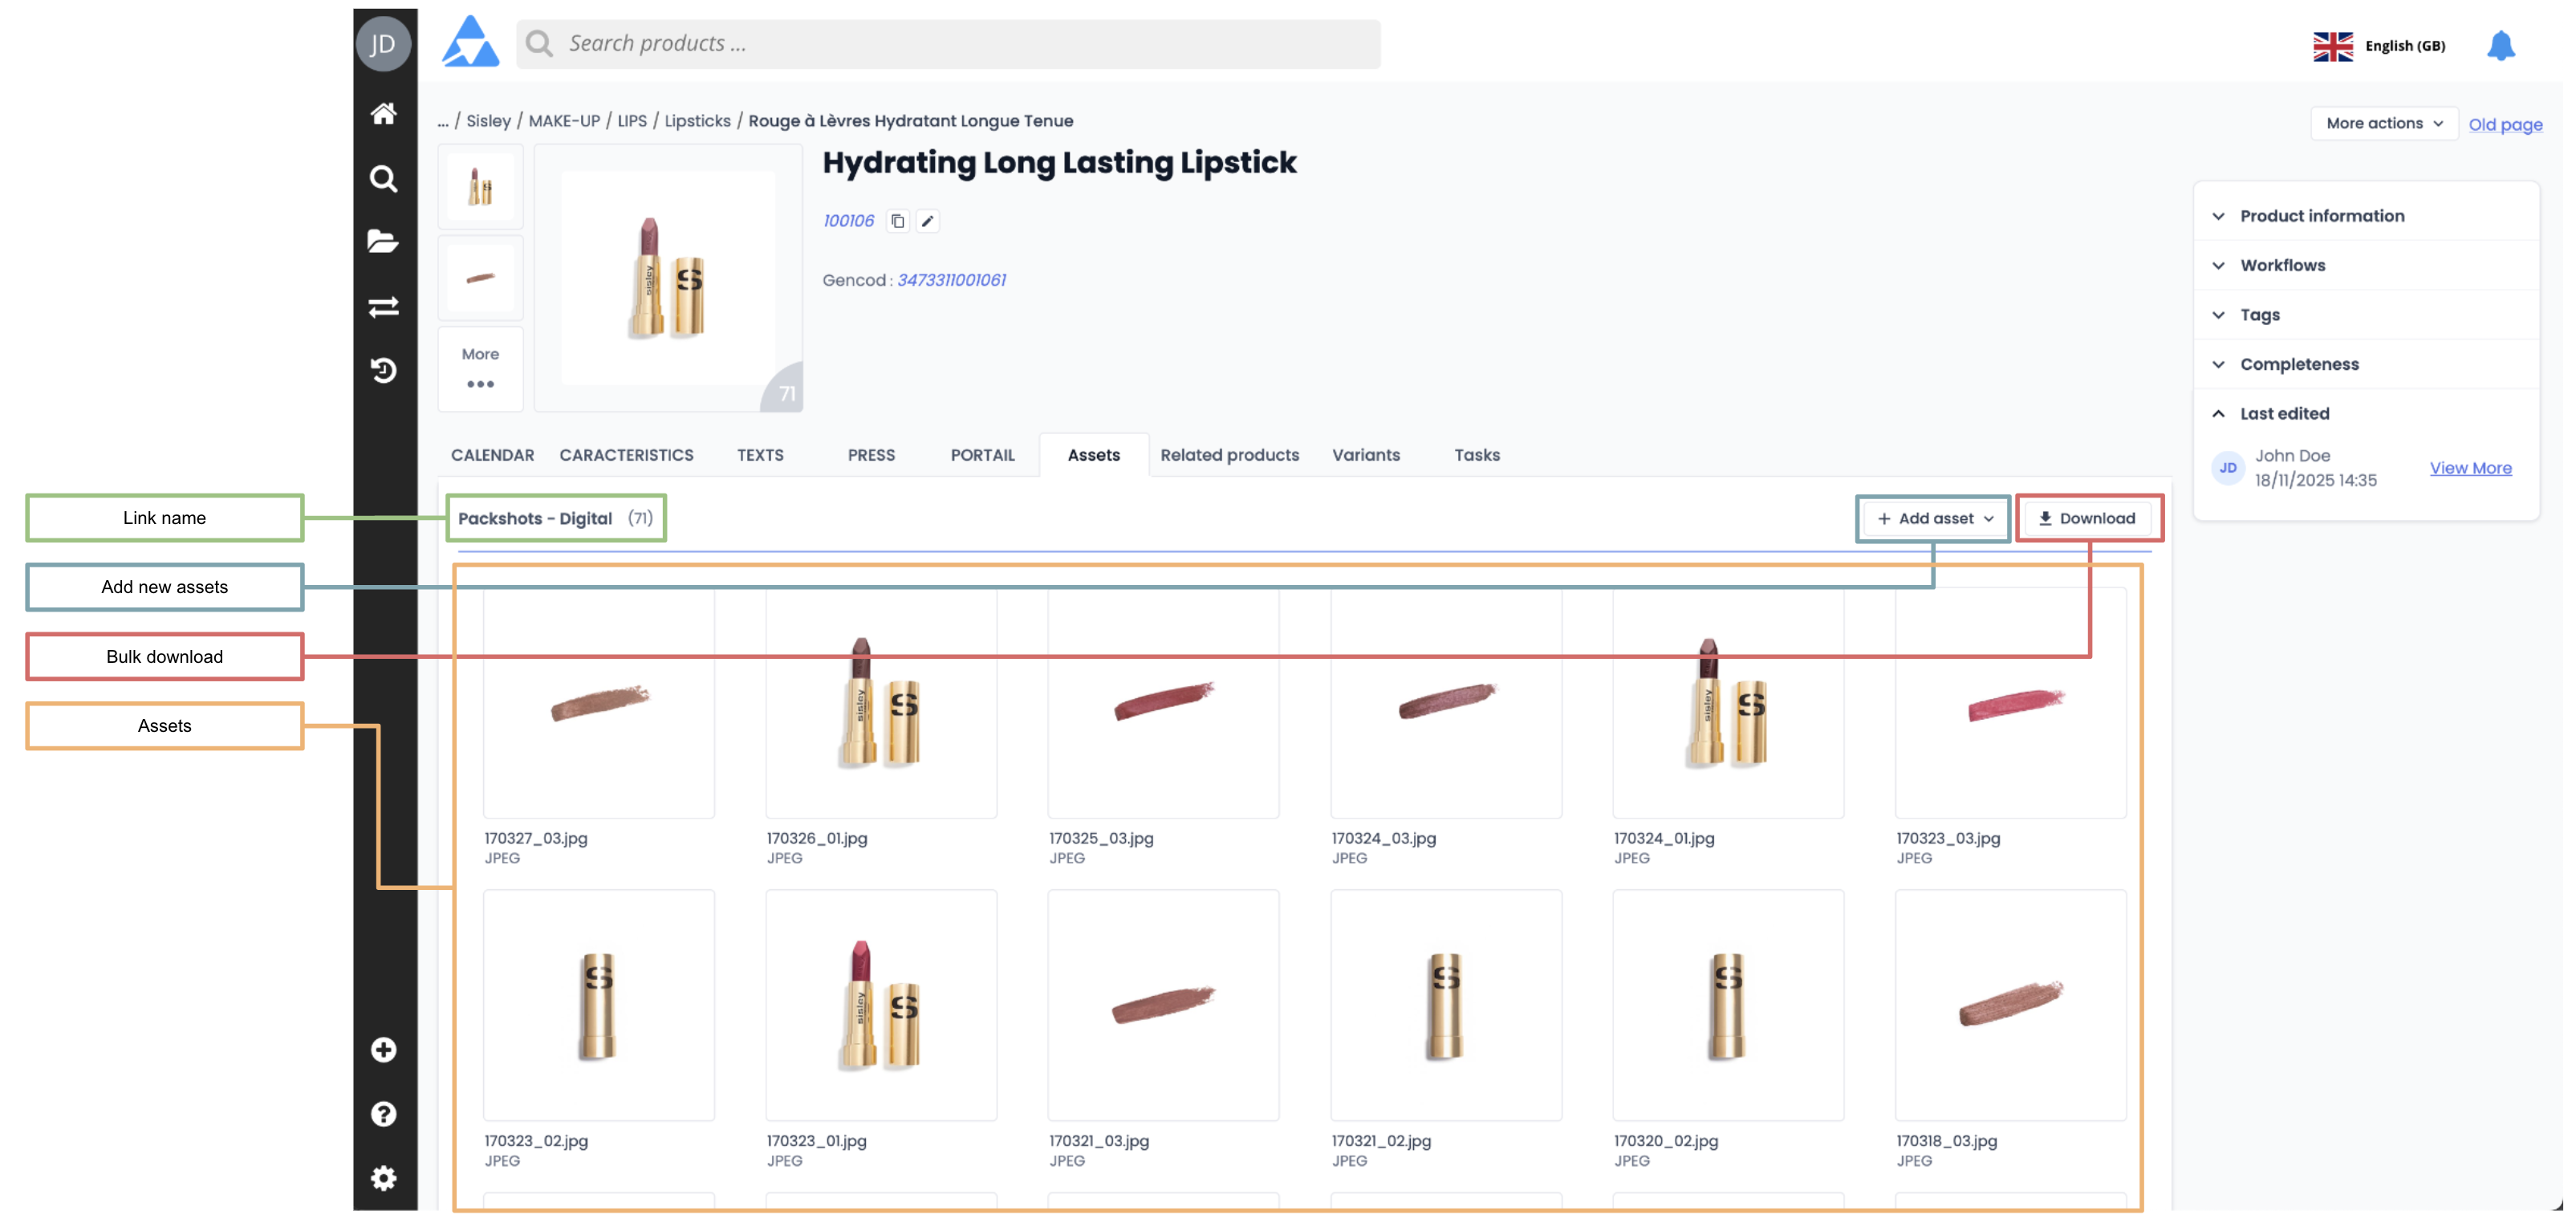Open the settings gear icon

(x=383, y=1177)
